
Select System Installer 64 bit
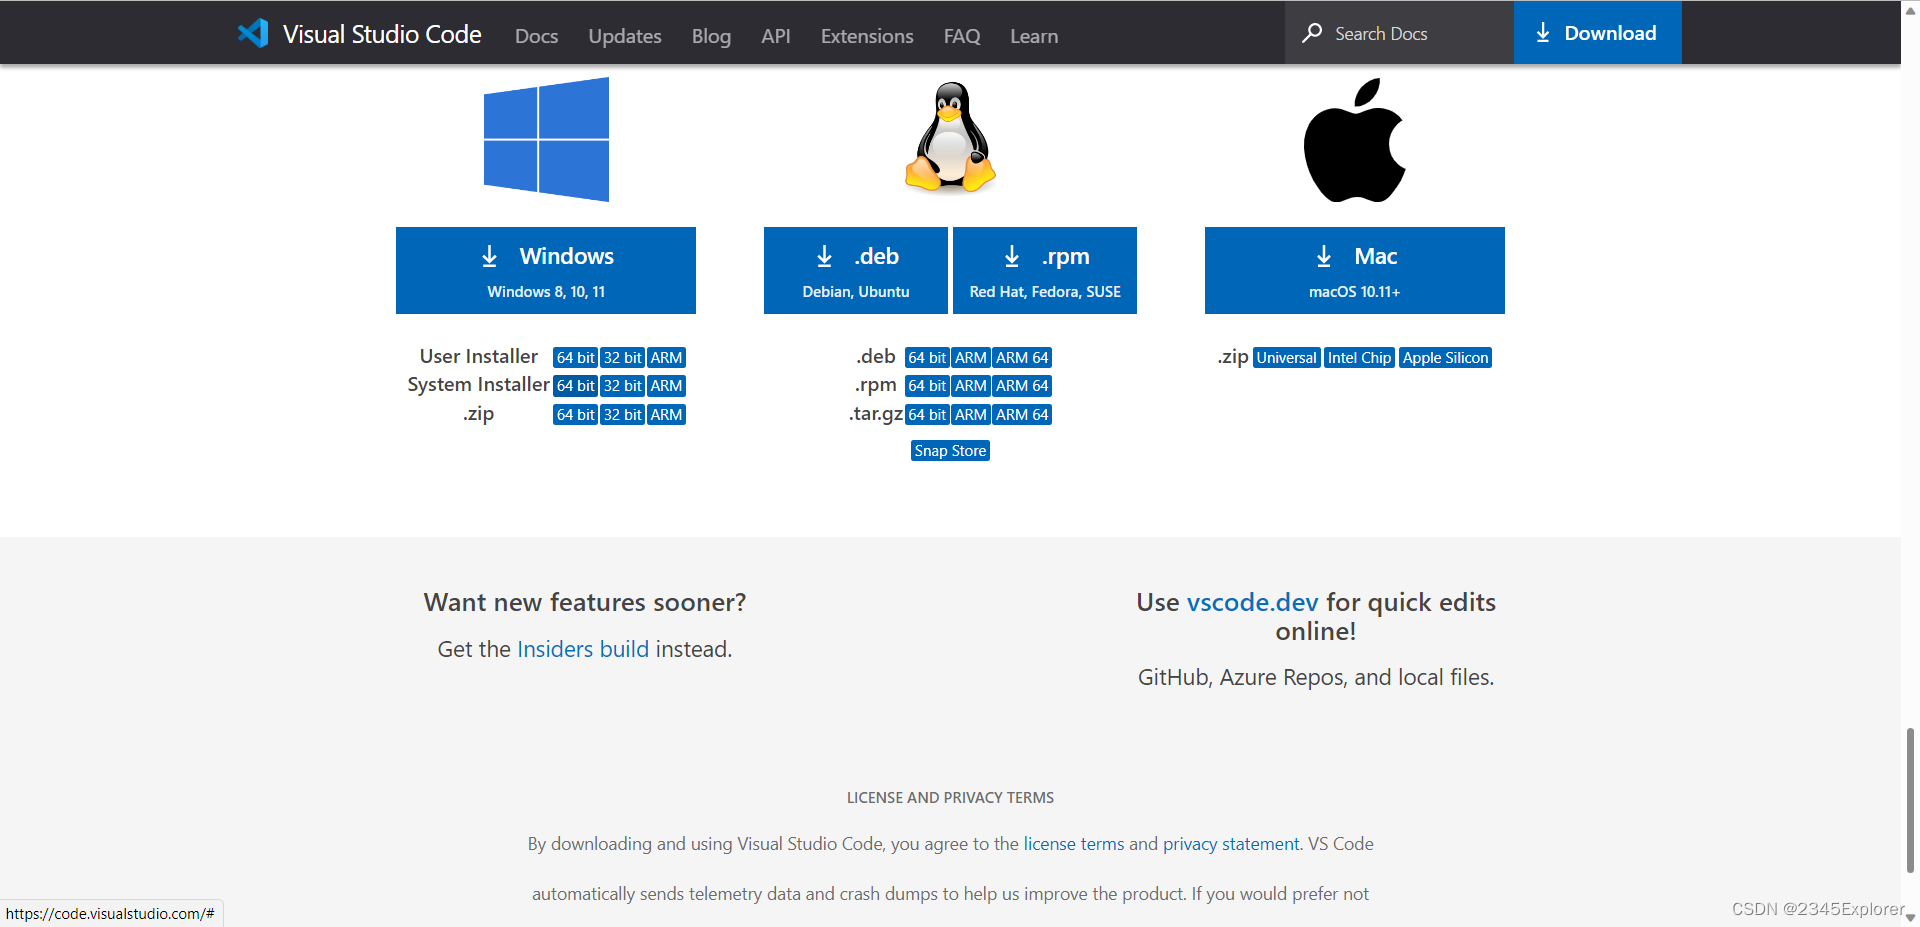pos(575,386)
